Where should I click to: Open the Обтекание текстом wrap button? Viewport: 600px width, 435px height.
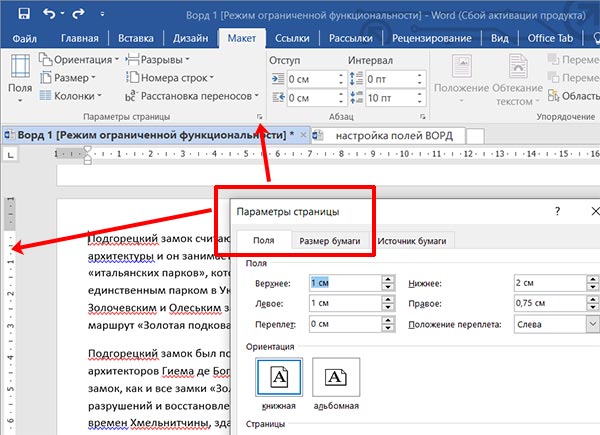pyautogui.click(x=517, y=80)
